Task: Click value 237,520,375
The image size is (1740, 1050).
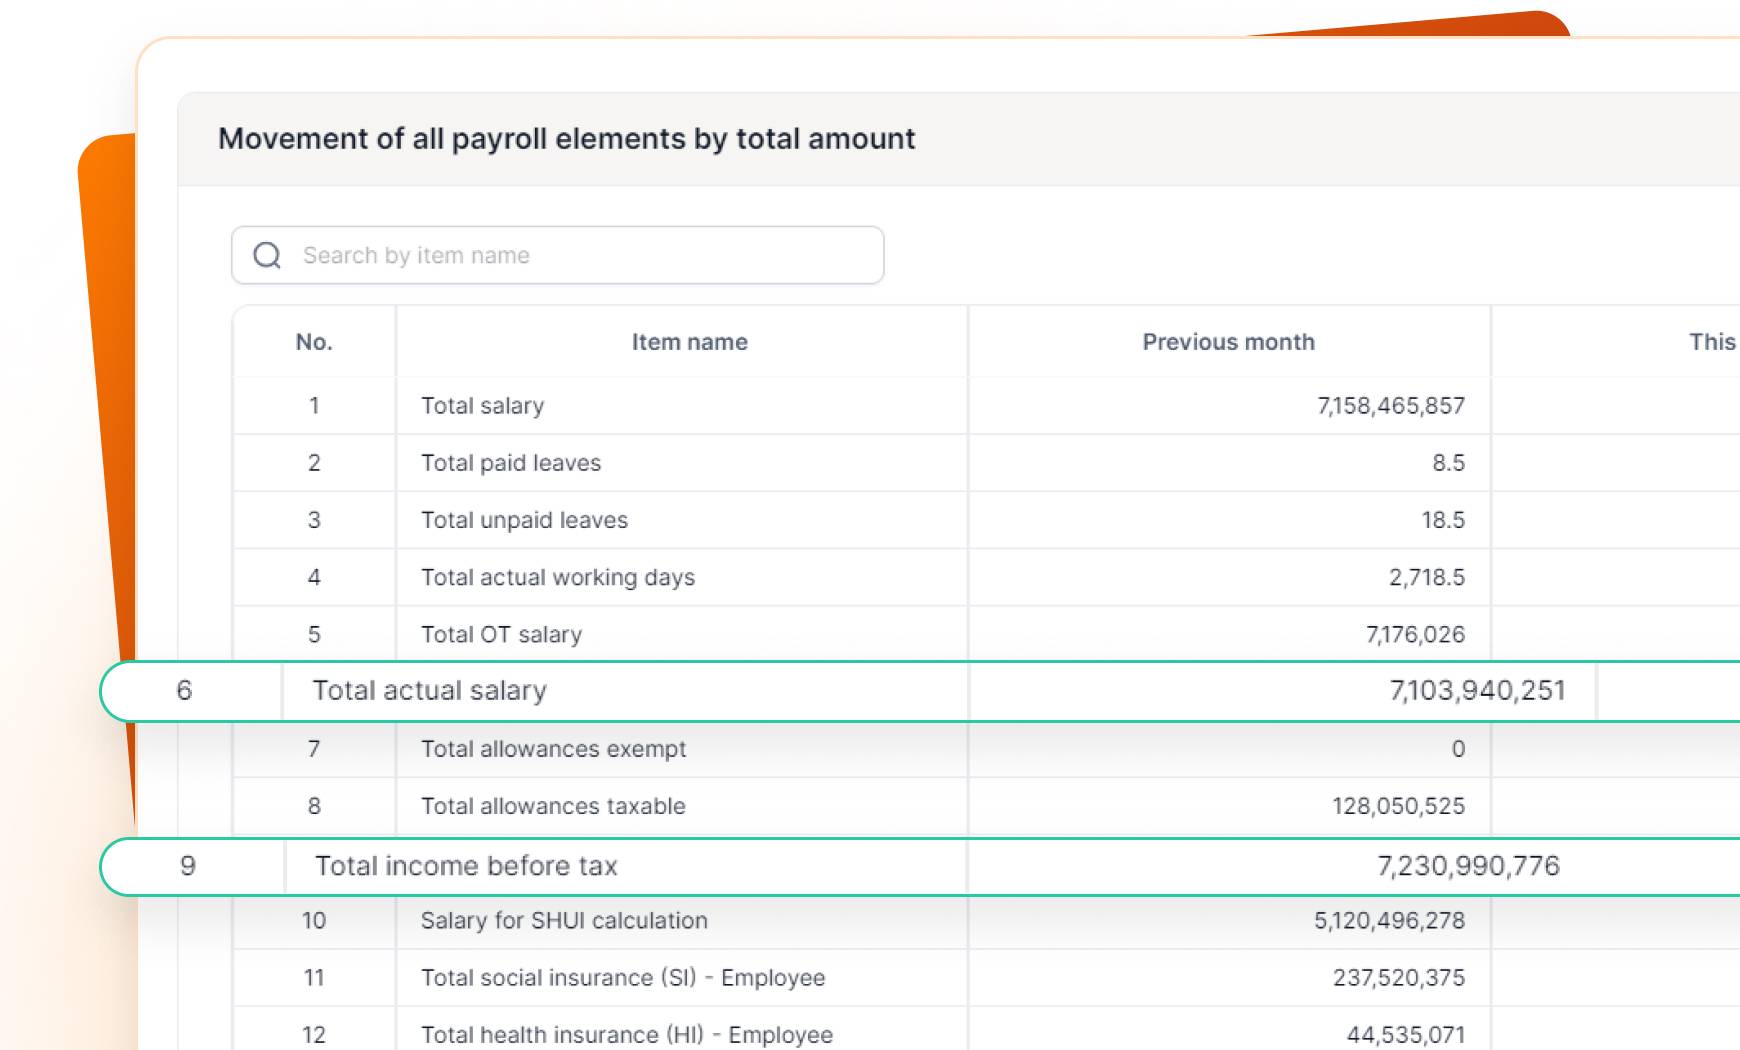Action: tap(1398, 978)
